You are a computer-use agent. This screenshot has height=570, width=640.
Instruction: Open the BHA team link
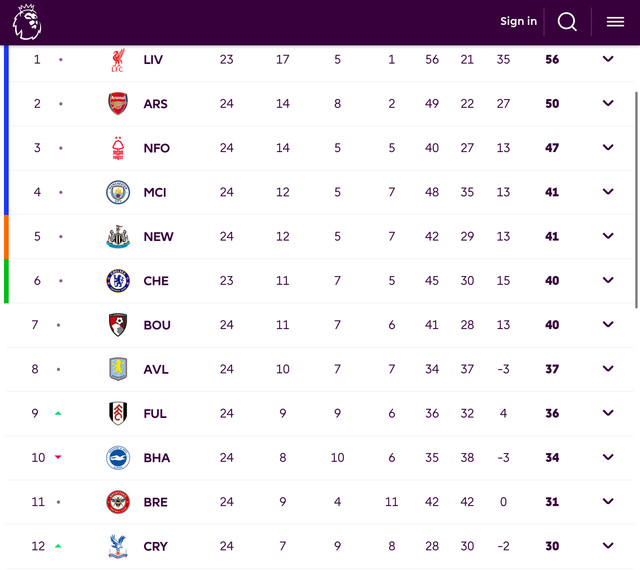pos(157,458)
